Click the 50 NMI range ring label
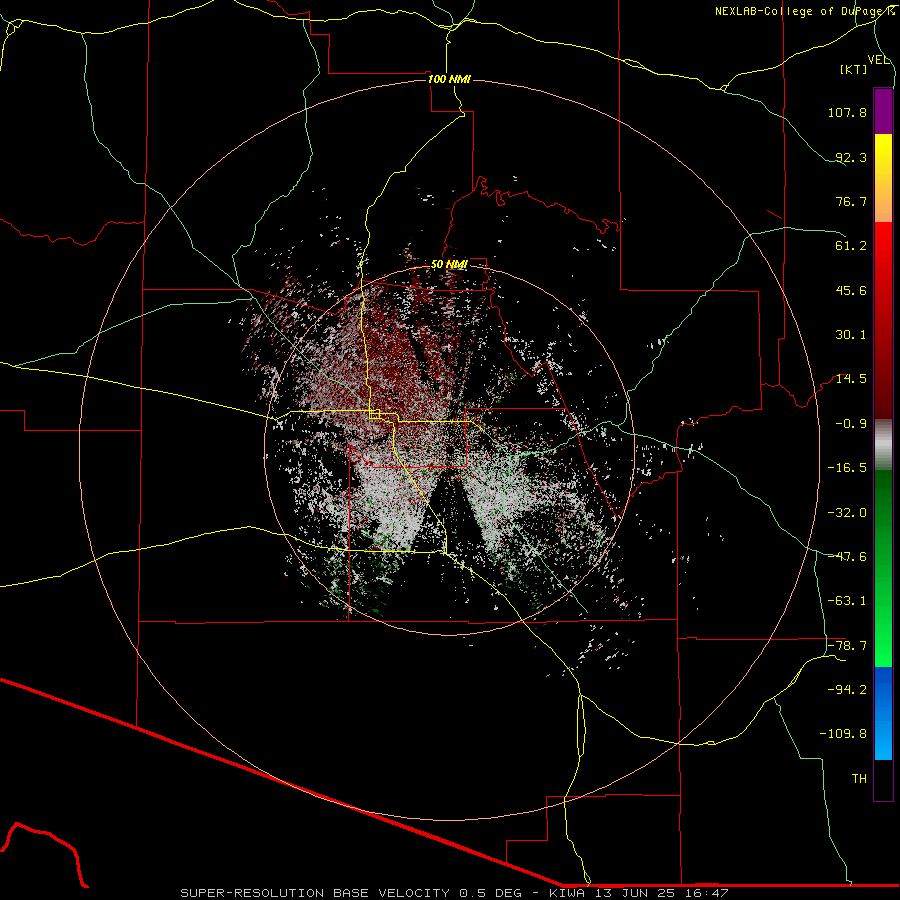The height and width of the screenshot is (900, 900). tap(449, 265)
